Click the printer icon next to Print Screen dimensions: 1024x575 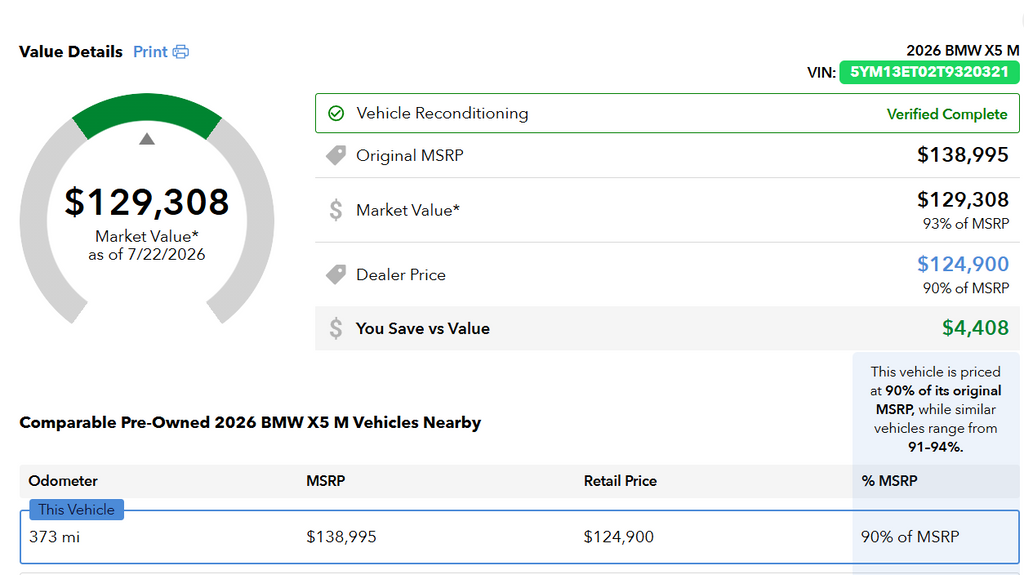coord(181,52)
